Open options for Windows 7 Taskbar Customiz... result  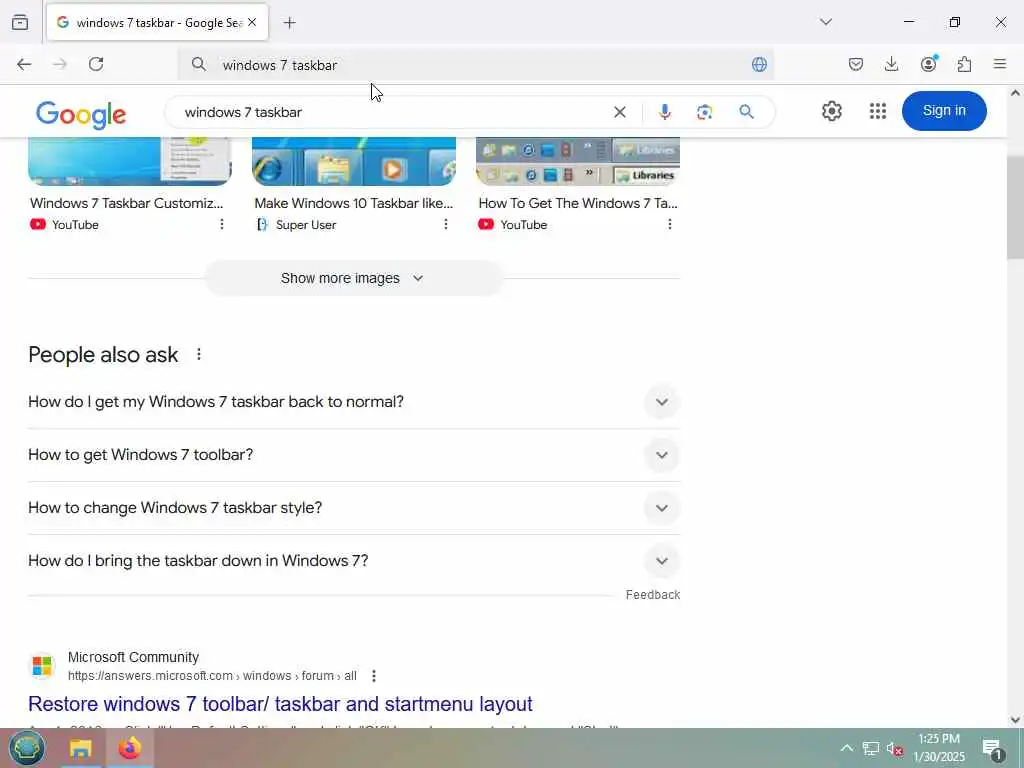(x=222, y=225)
